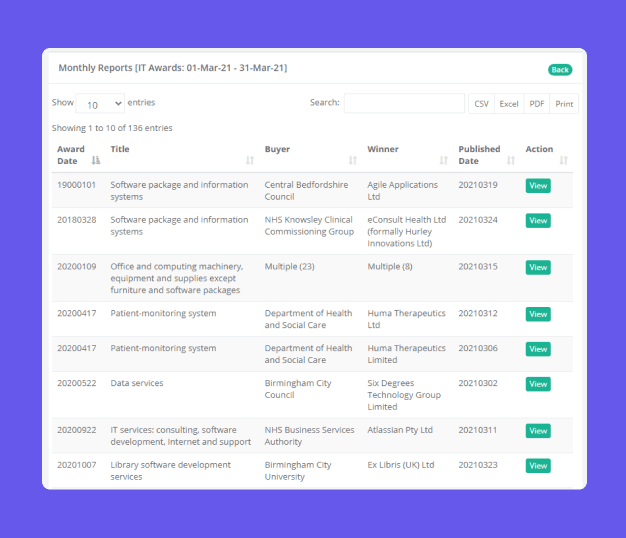Click the Search input field
626x538 pixels.
(404, 103)
